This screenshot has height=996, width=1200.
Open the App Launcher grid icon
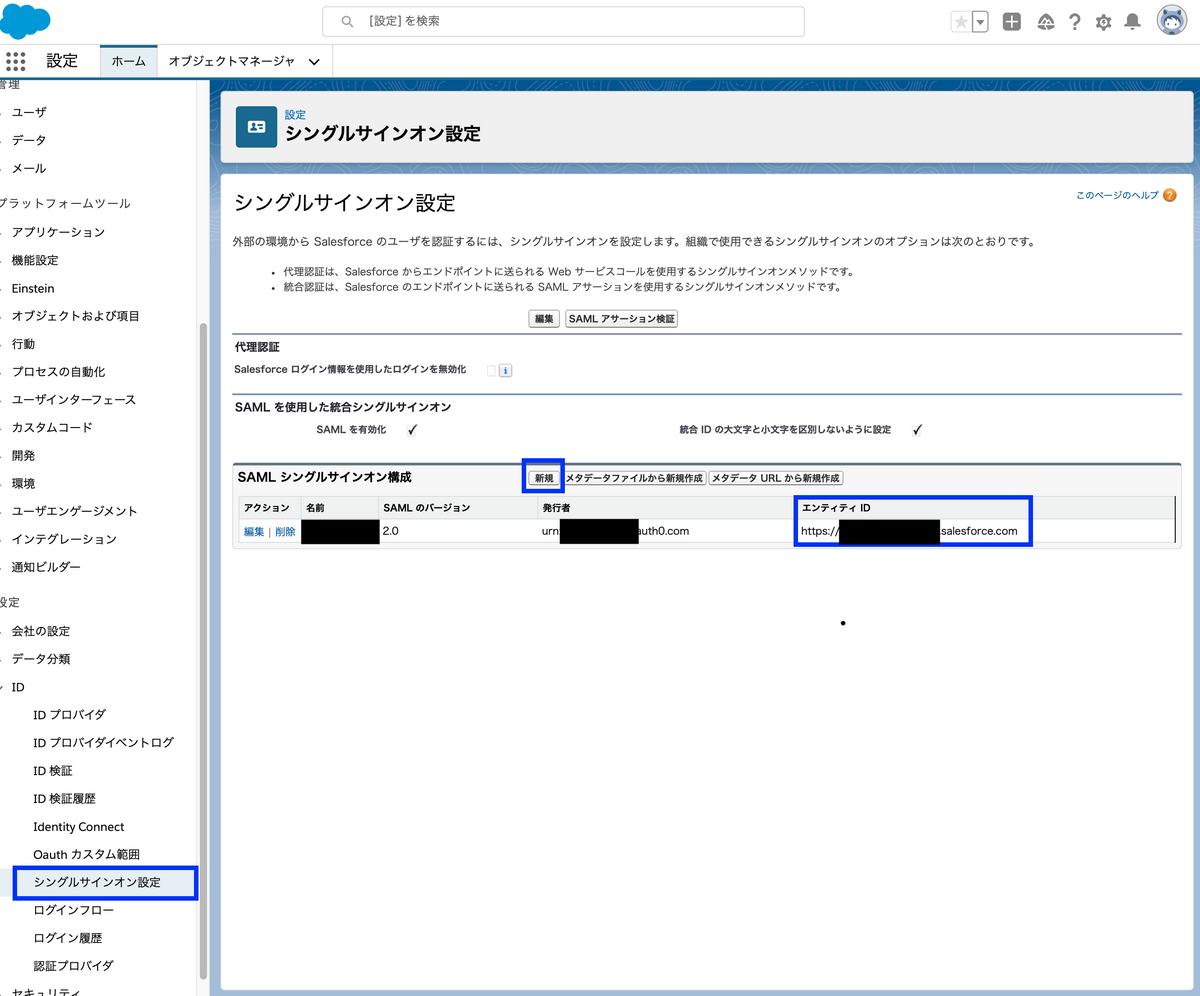coord(15,60)
